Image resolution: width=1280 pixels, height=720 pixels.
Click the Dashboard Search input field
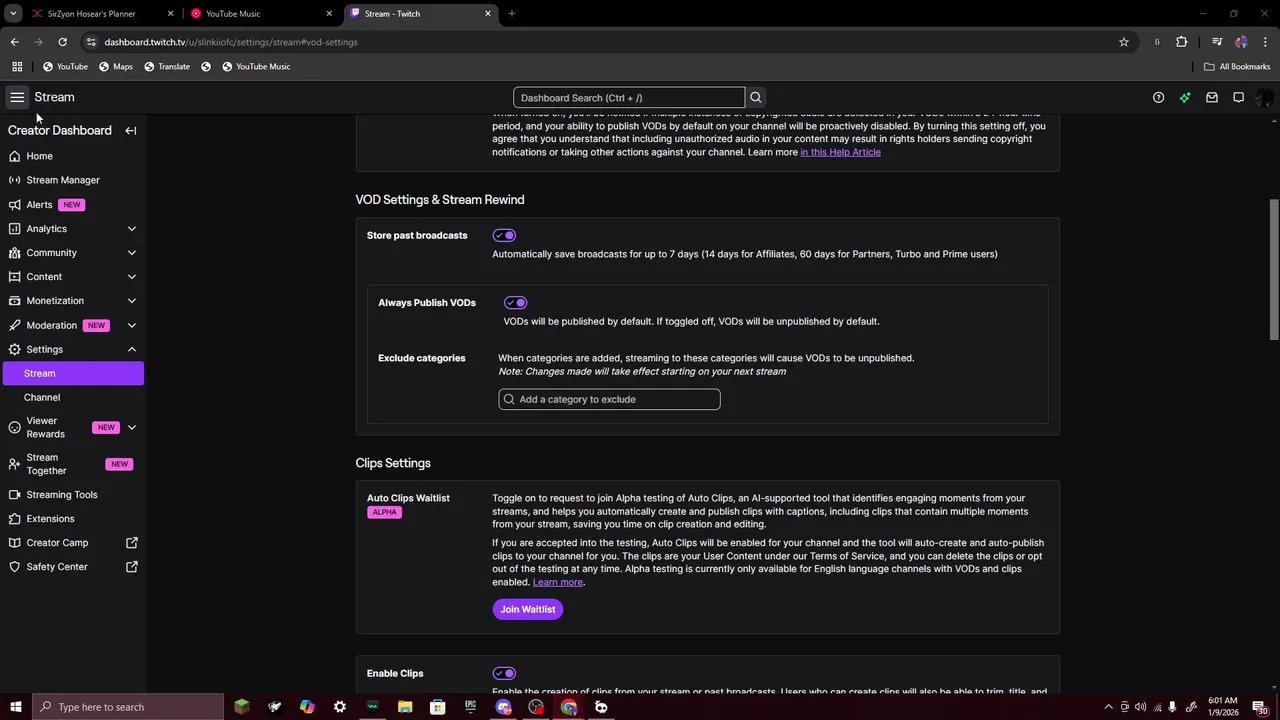(629, 97)
